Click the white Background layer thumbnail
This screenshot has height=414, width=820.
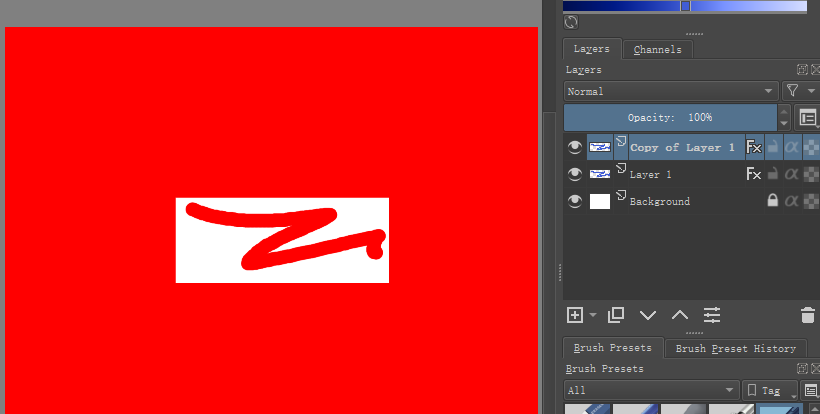point(600,201)
